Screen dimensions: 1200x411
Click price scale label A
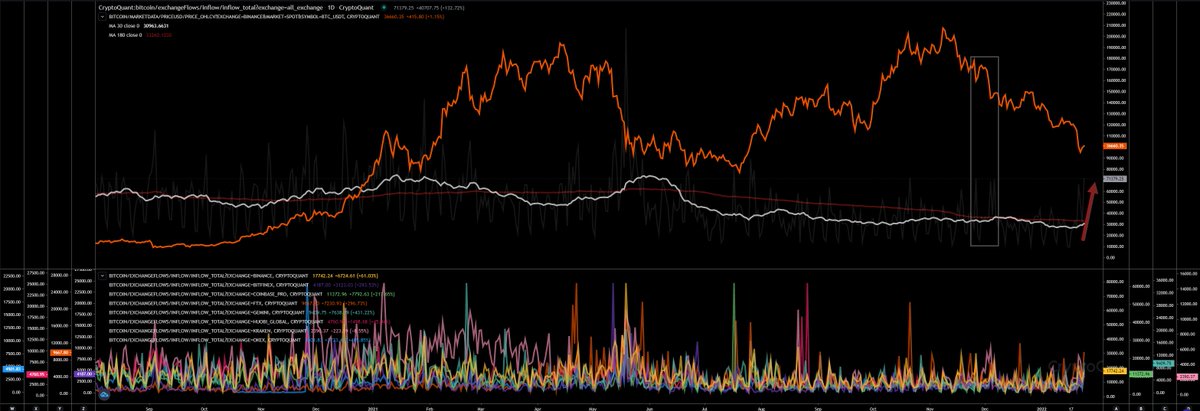pyautogui.click(x=1116, y=408)
